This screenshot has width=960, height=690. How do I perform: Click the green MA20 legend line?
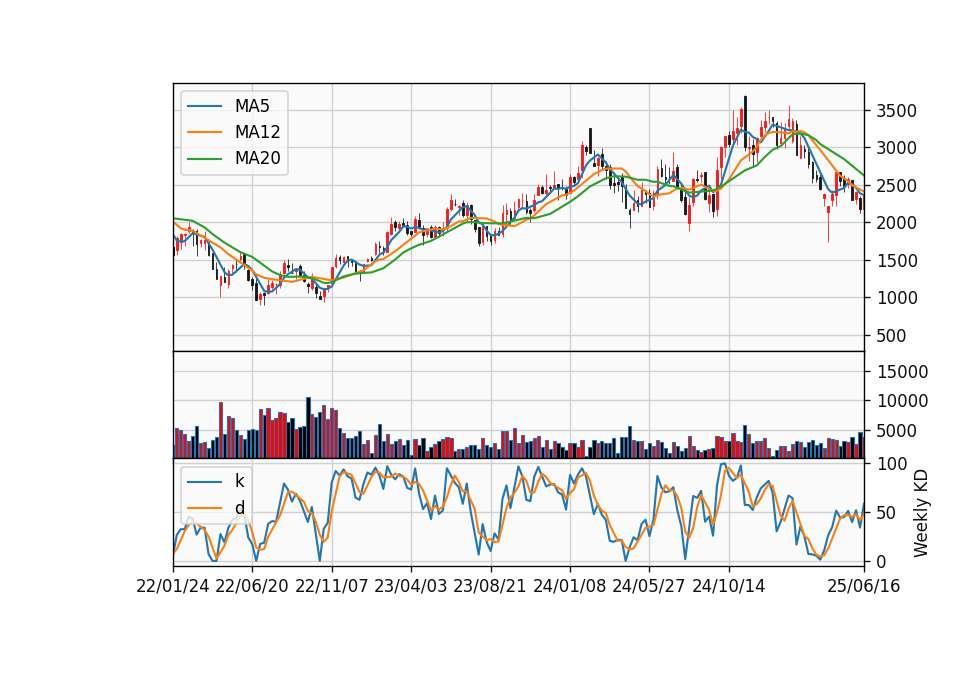(204, 159)
